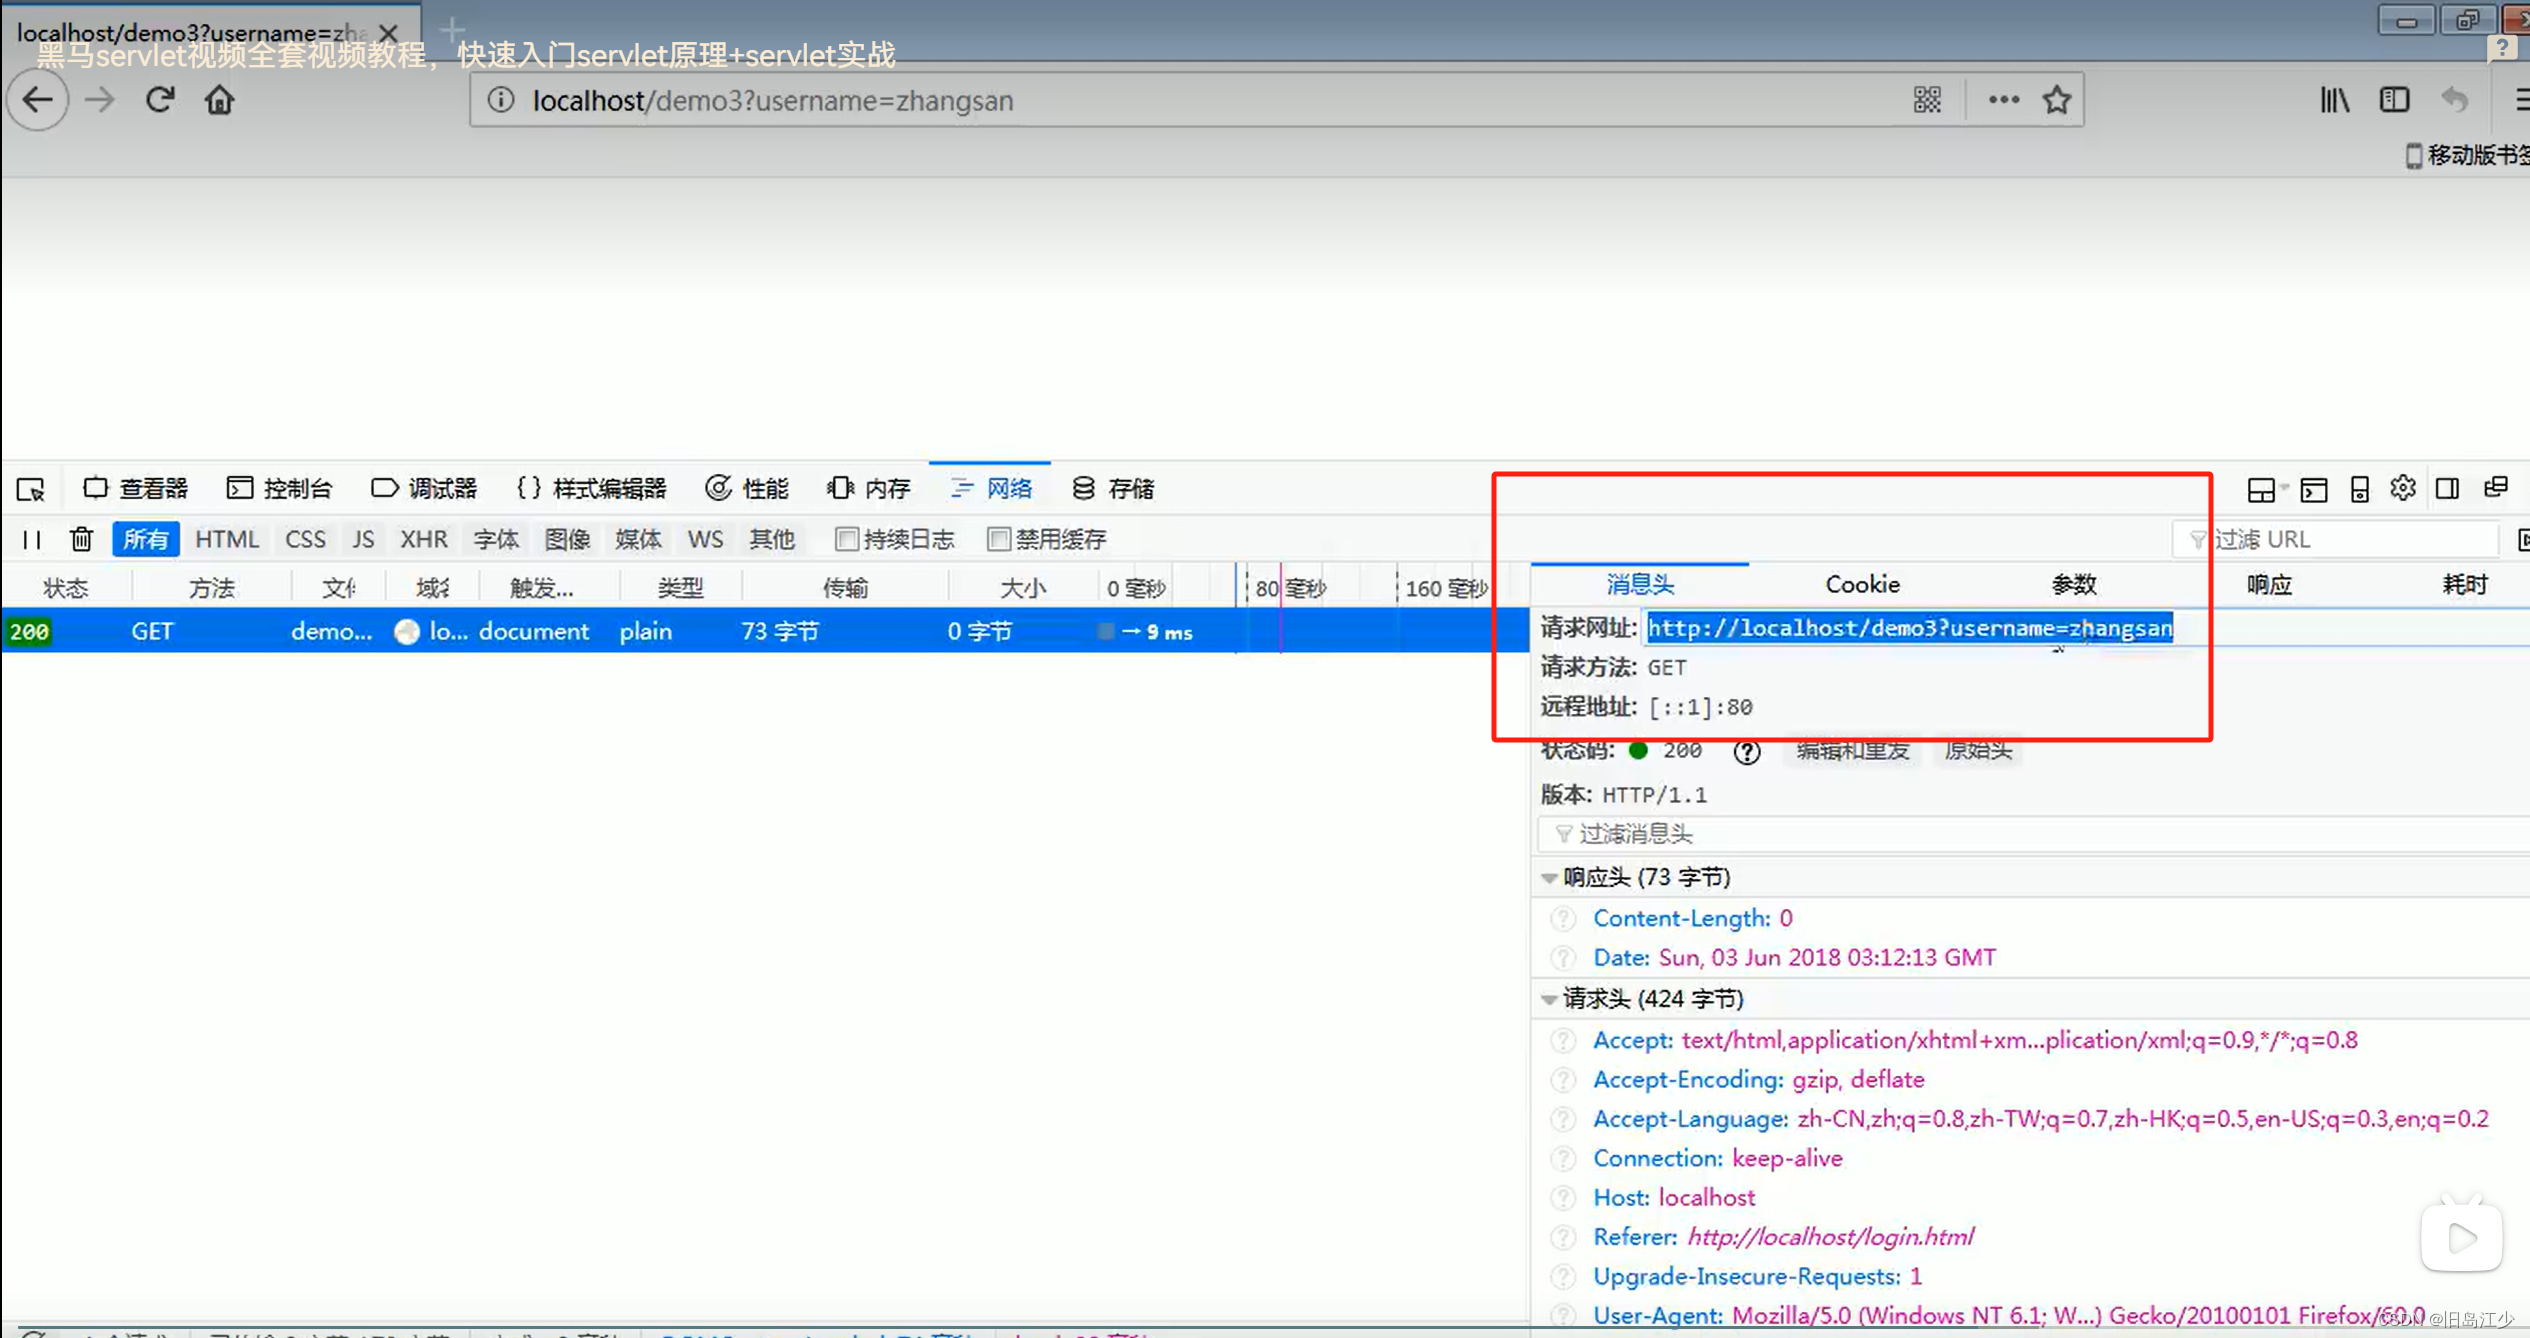
Task: Open the 调试器 devtools tab
Action: [424, 489]
